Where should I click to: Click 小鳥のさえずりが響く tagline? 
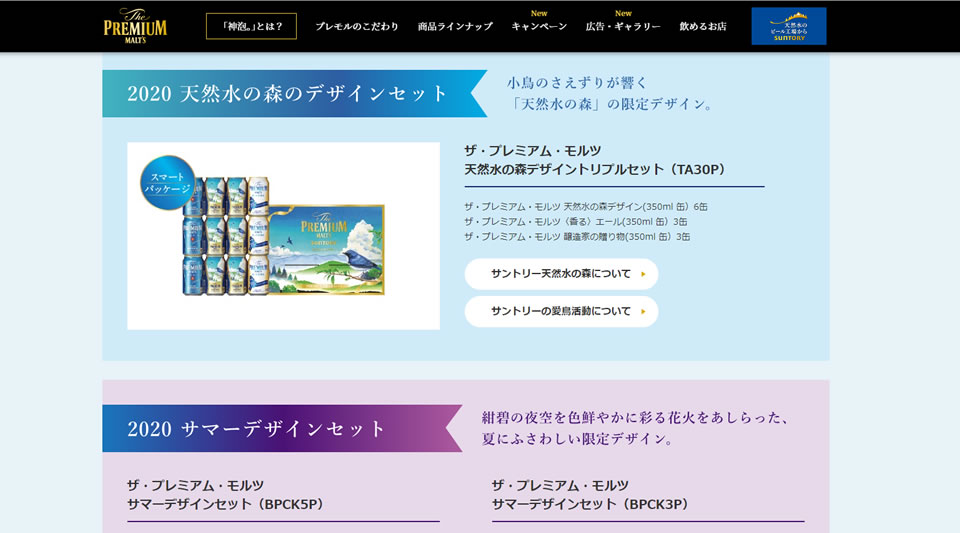click(x=577, y=83)
